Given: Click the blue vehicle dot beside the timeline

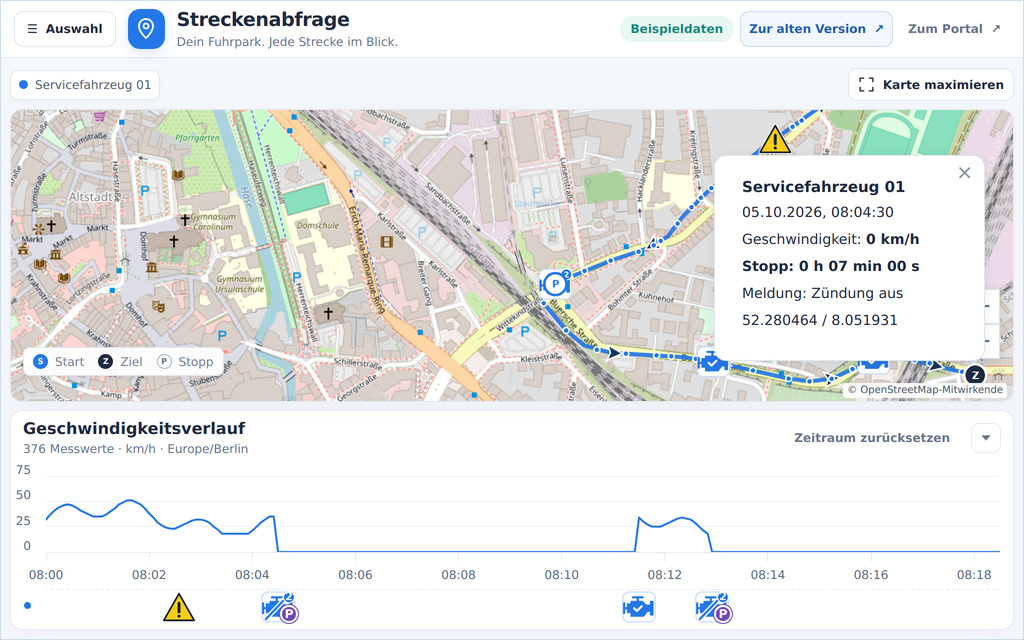Looking at the screenshot, I should pos(27,605).
